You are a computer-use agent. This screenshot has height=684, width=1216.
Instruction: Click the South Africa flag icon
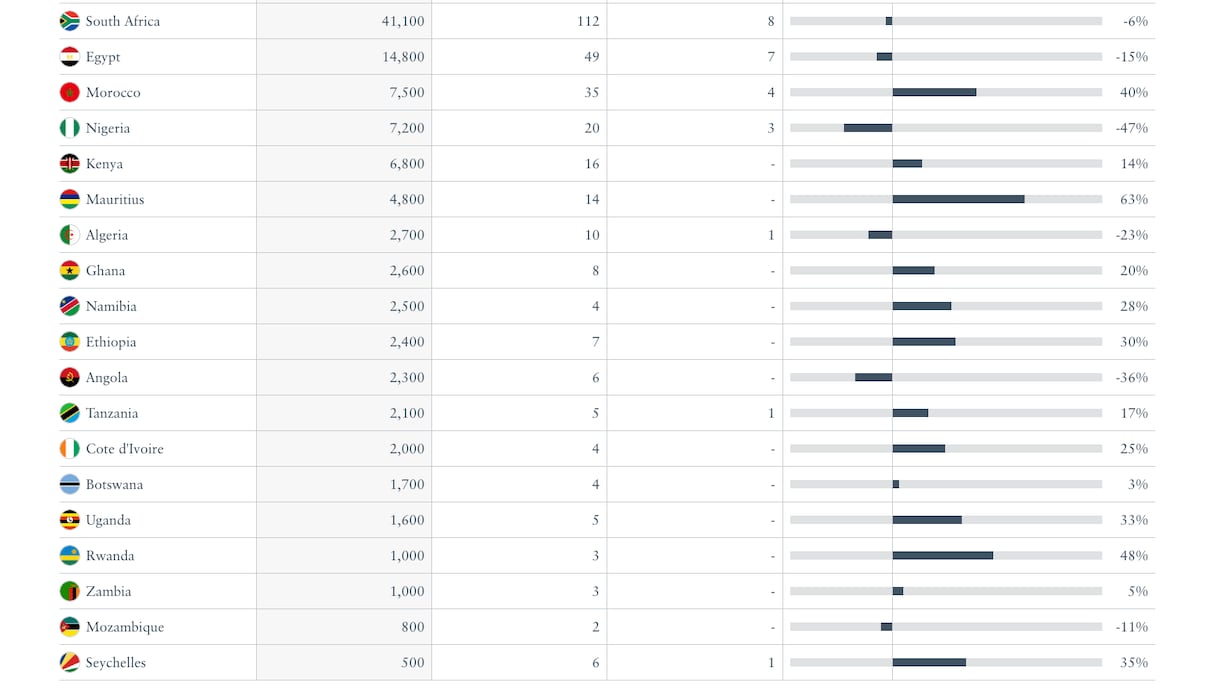coord(69,21)
